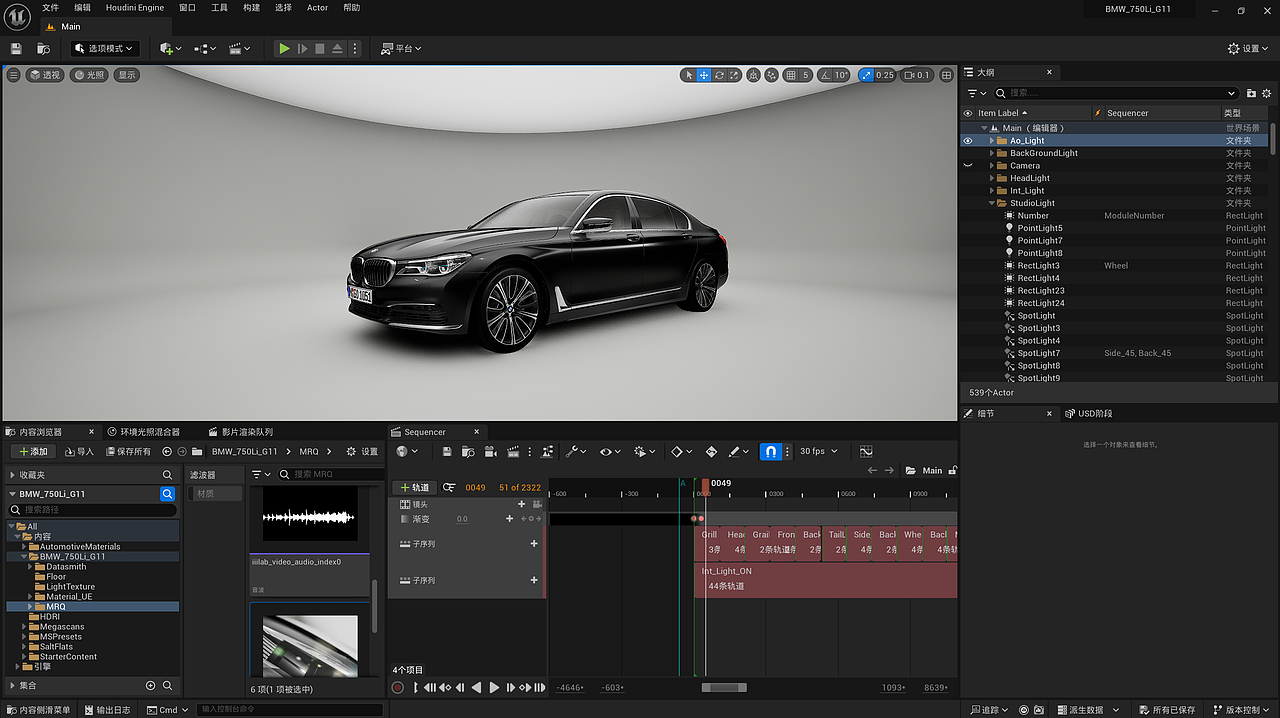This screenshot has height=718, width=1280.
Task: Toggle the Sequencer lock icon next to Main
Action: pyautogui.click(x=952, y=471)
